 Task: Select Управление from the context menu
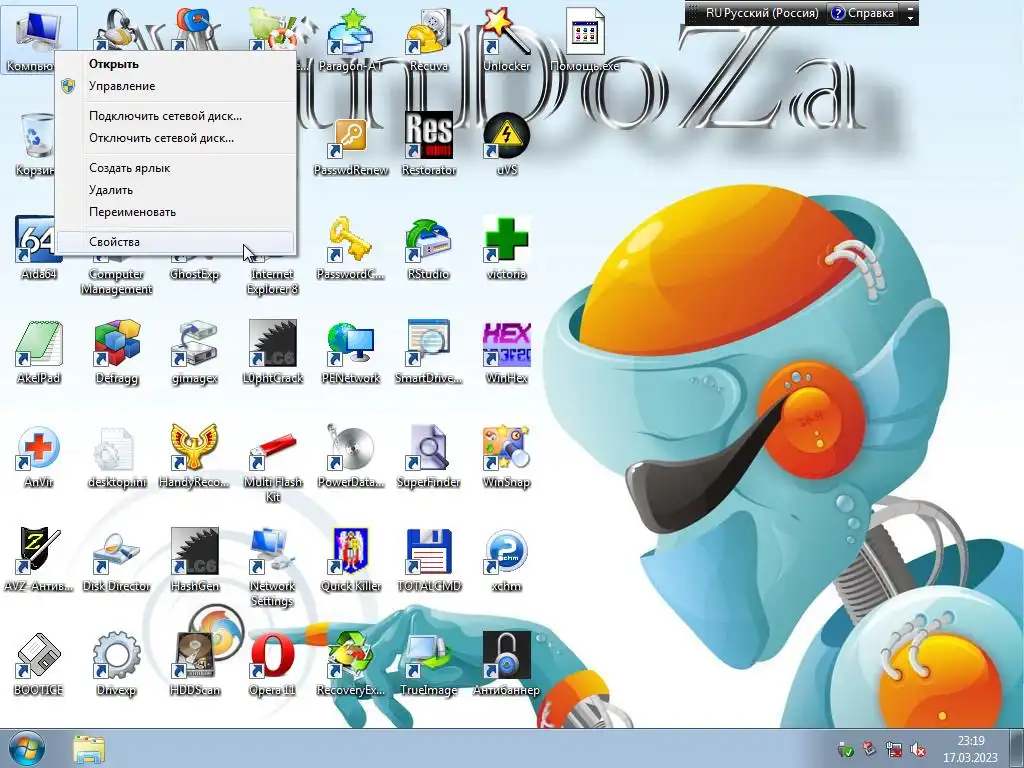pos(175,86)
